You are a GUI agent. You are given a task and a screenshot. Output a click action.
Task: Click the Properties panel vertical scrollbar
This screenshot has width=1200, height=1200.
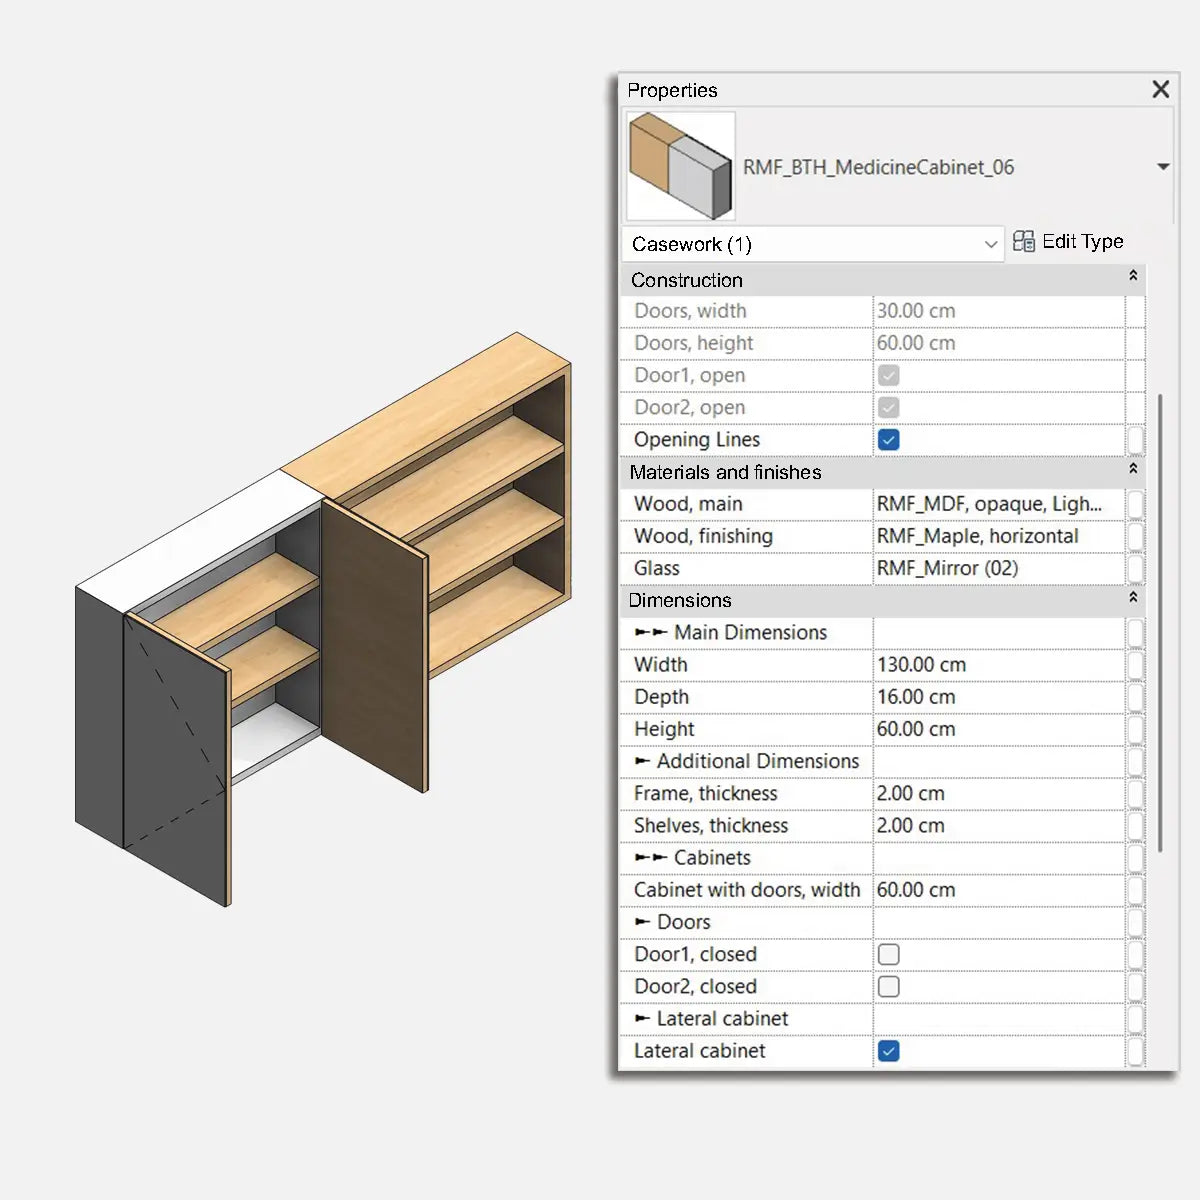click(1160, 622)
